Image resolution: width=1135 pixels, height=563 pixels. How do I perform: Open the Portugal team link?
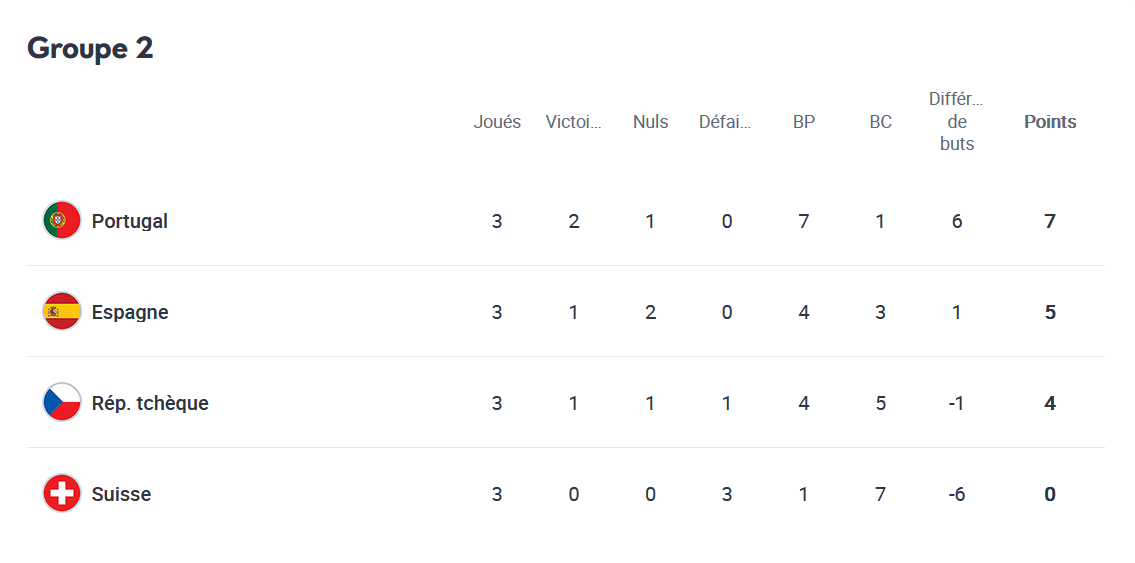coord(130,221)
